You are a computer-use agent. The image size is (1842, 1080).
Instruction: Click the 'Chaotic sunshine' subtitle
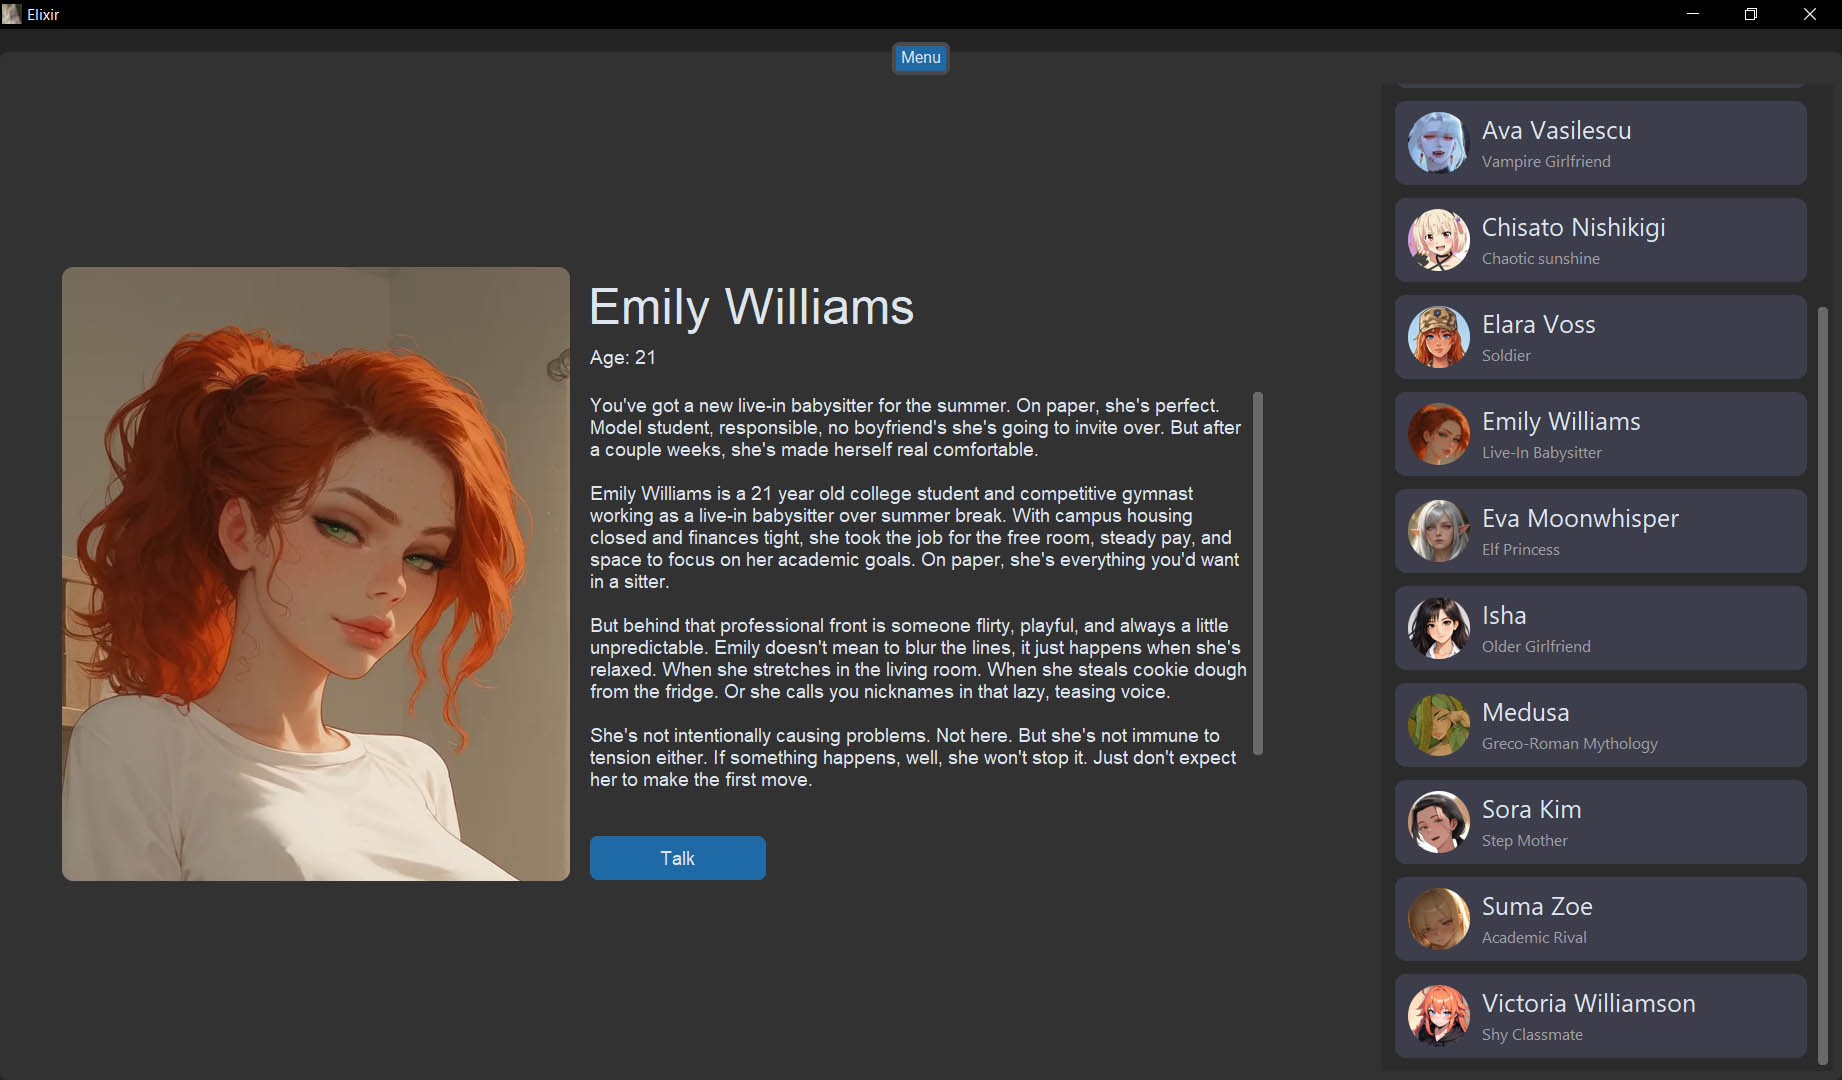tap(1540, 258)
